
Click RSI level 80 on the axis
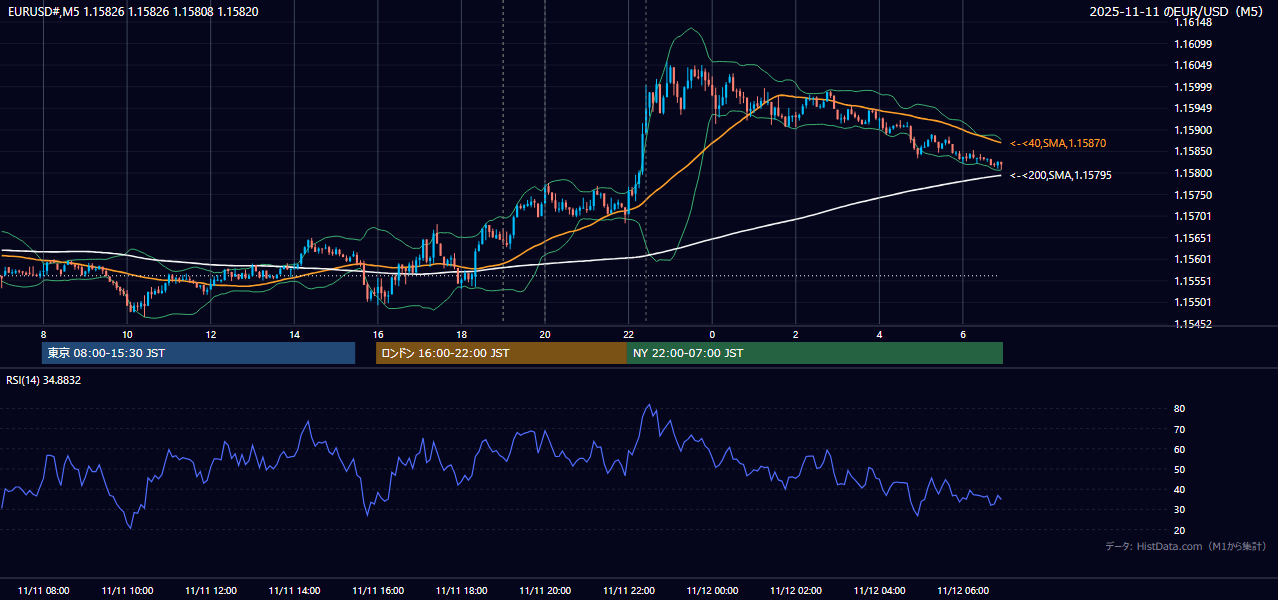(1180, 409)
